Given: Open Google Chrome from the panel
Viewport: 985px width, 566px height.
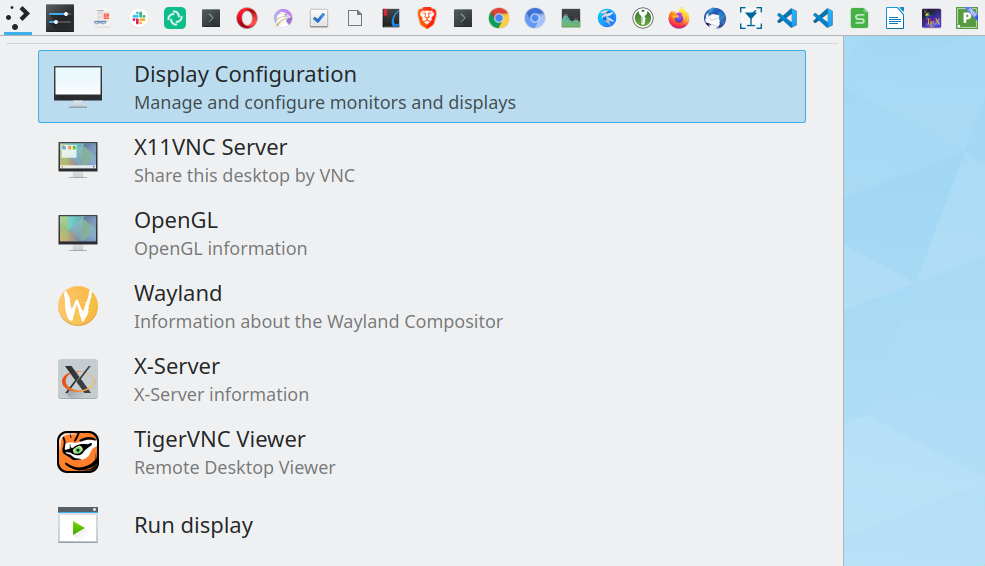Looking at the screenshot, I should (x=499, y=18).
